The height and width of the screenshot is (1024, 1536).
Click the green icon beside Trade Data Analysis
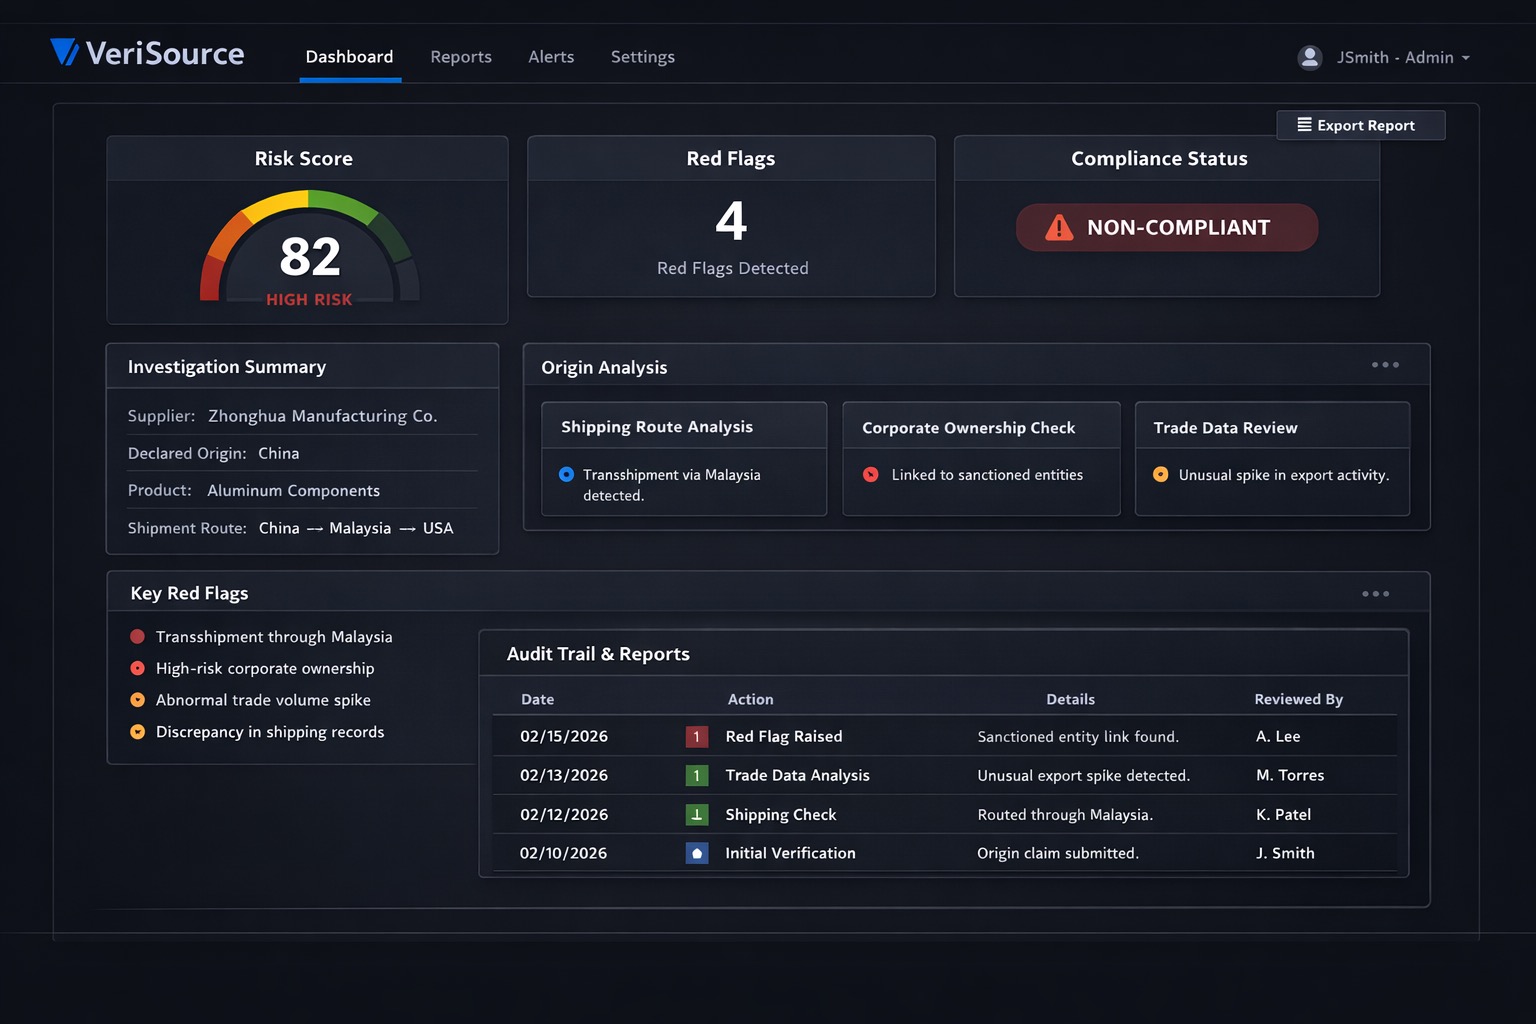[x=697, y=776]
